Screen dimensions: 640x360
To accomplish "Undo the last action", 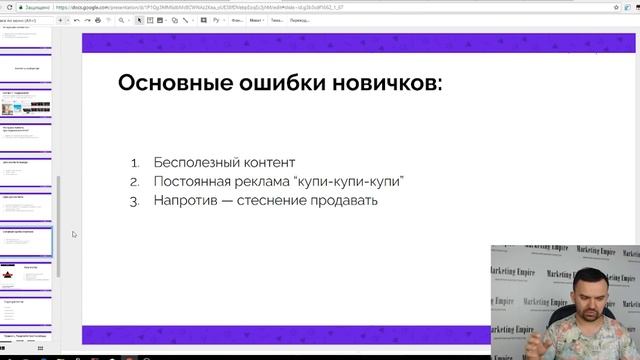I will (77, 20).
